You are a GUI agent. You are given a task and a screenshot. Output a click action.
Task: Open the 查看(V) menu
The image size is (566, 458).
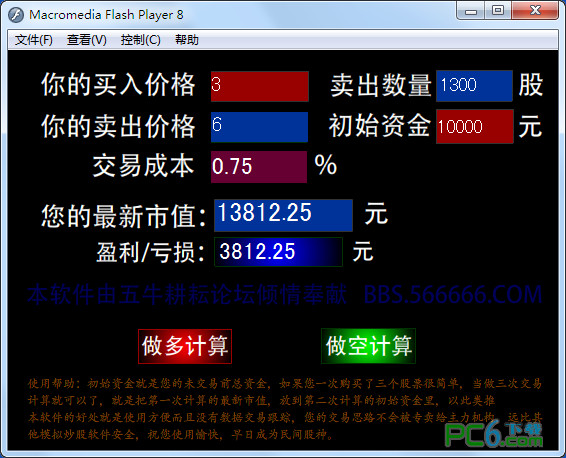(87, 40)
